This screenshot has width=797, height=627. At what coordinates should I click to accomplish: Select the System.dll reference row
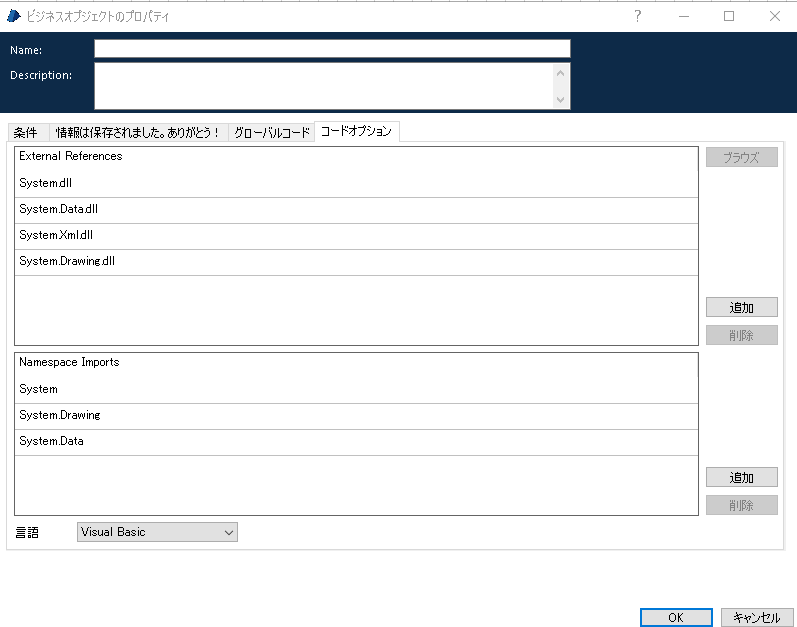coord(356,183)
